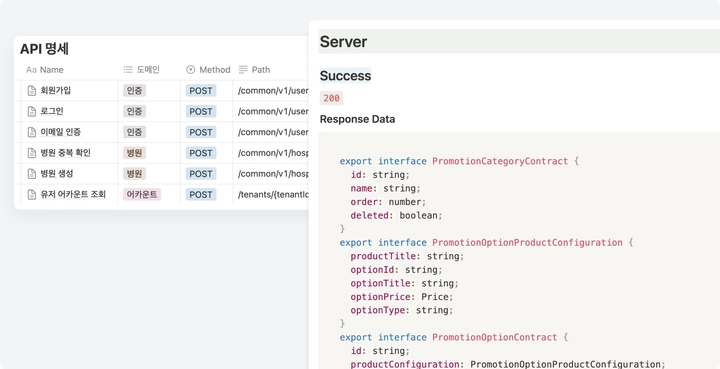This screenshot has width=720, height=369.
Task: Click the PromotionOptionContract interface name
Action: coord(495,337)
